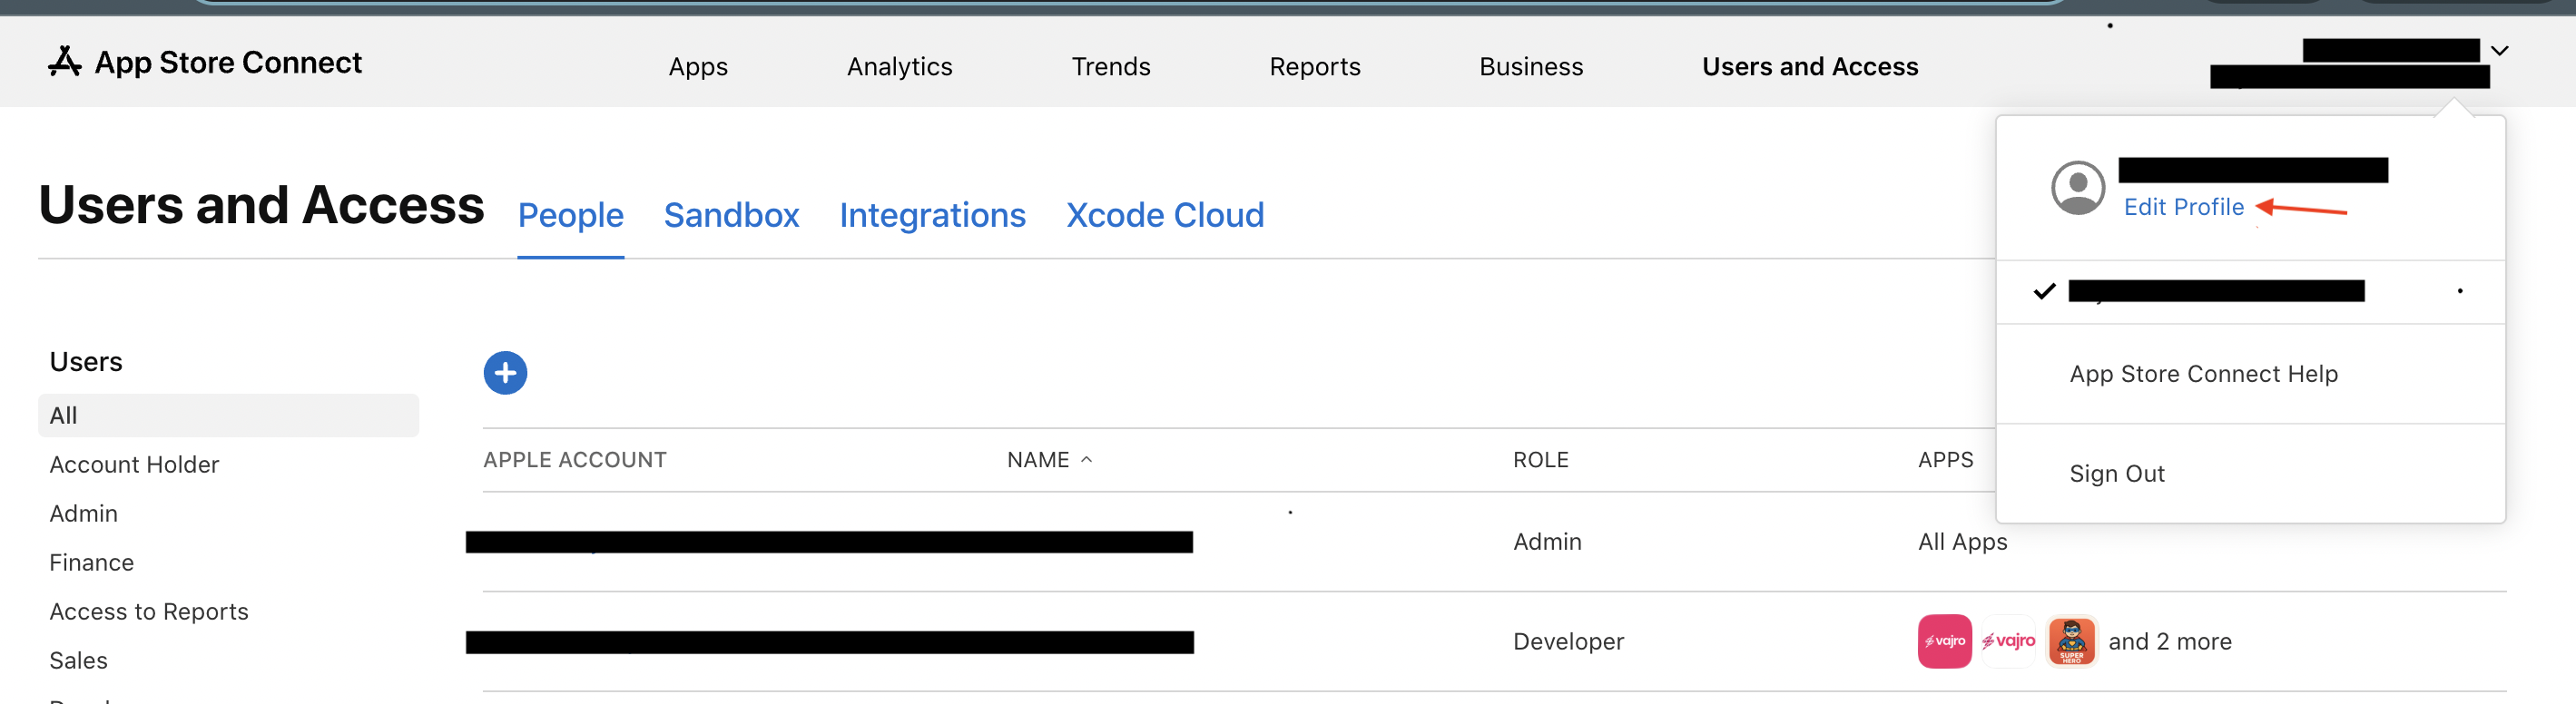2576x704 pixels.
Task: Select the checkmarked team in account menu
Action: pyautogui.click(x=2215, y=291)
